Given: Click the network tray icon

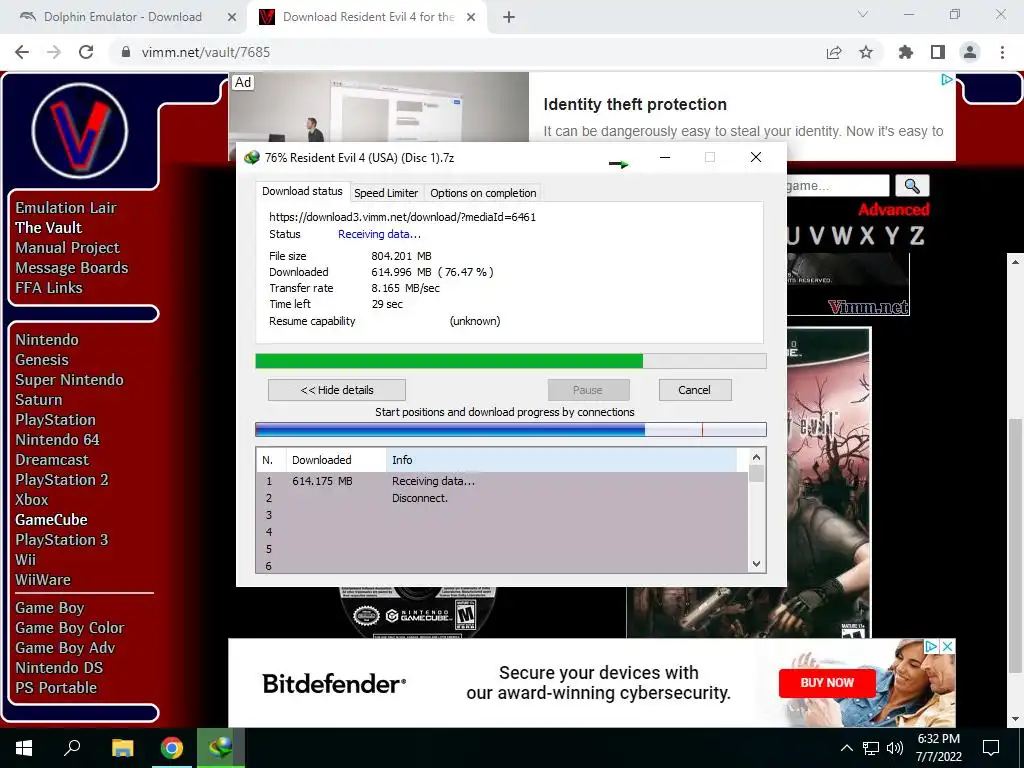Looking at the screenshot, I should (871, 748).
